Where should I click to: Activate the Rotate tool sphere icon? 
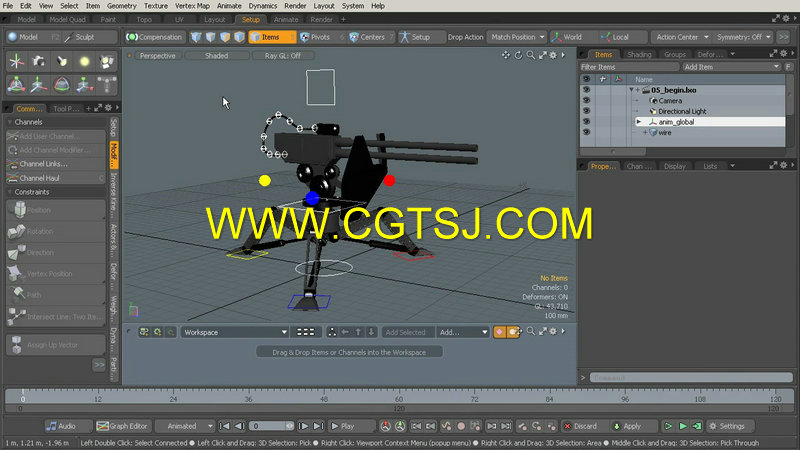coord(62,84)
